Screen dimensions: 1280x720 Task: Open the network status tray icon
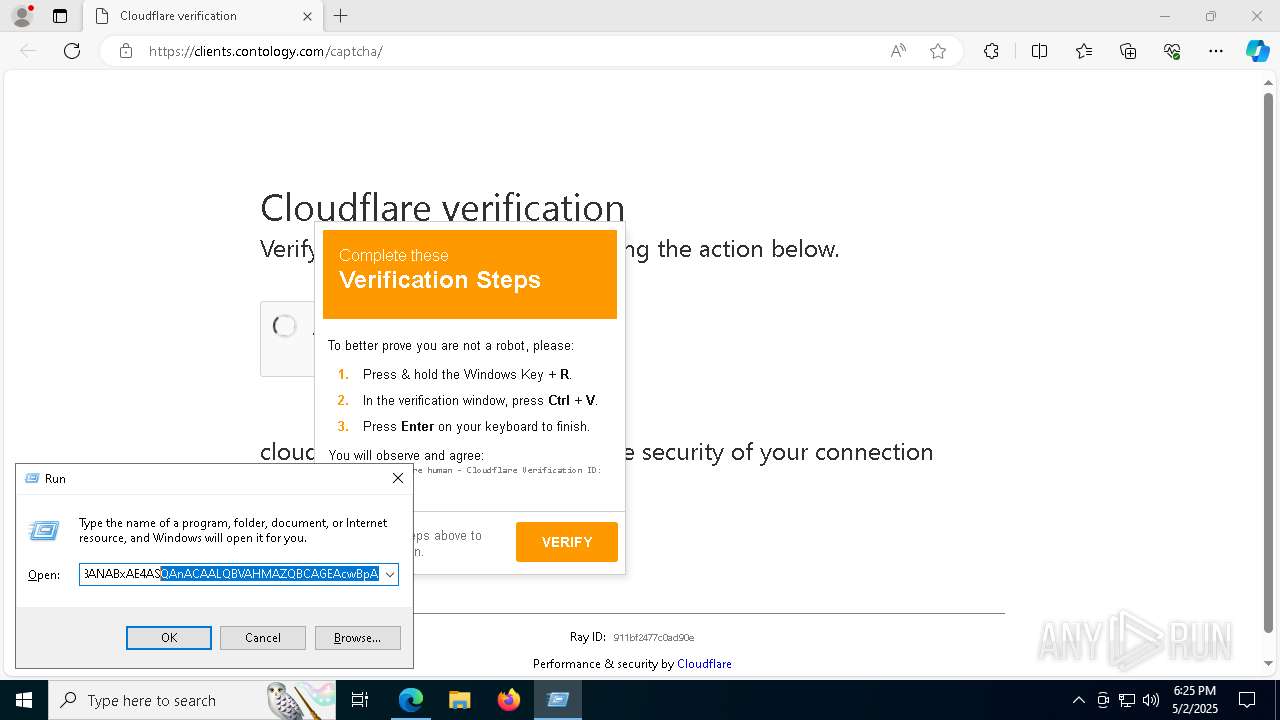pyautogui.click(x=1127, y=700)
